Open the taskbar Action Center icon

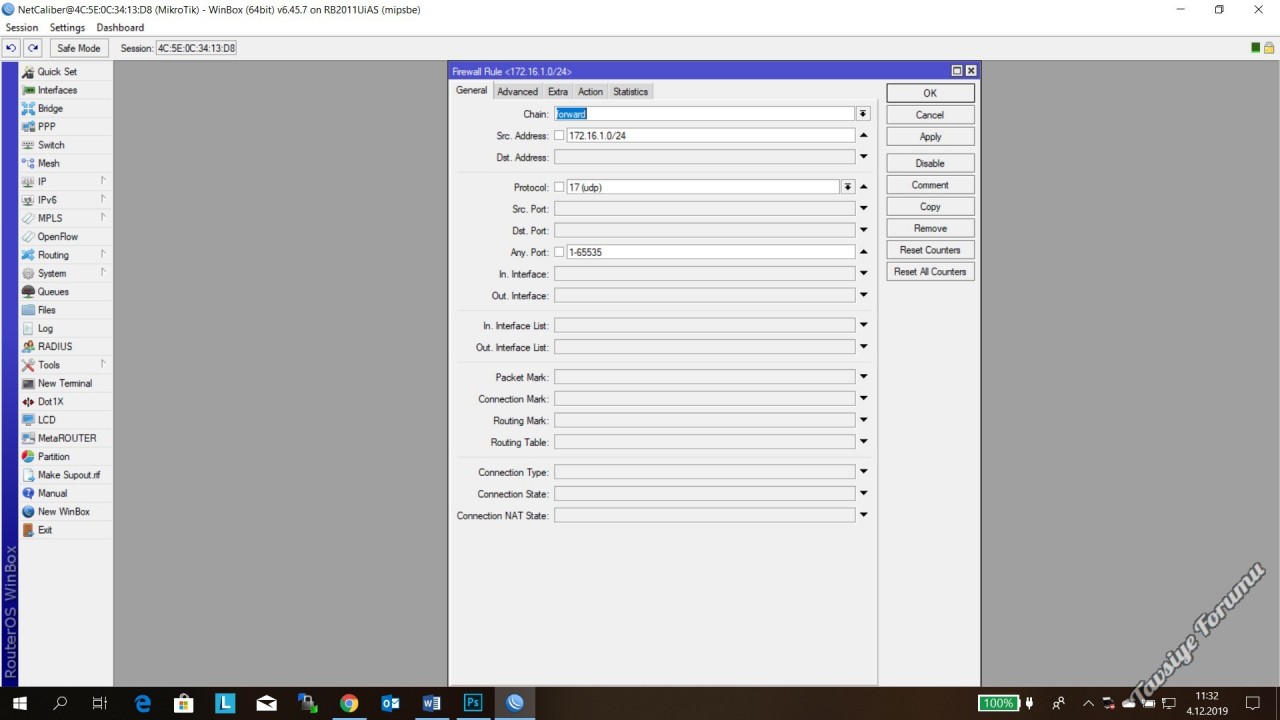(x=1252, y=703)
